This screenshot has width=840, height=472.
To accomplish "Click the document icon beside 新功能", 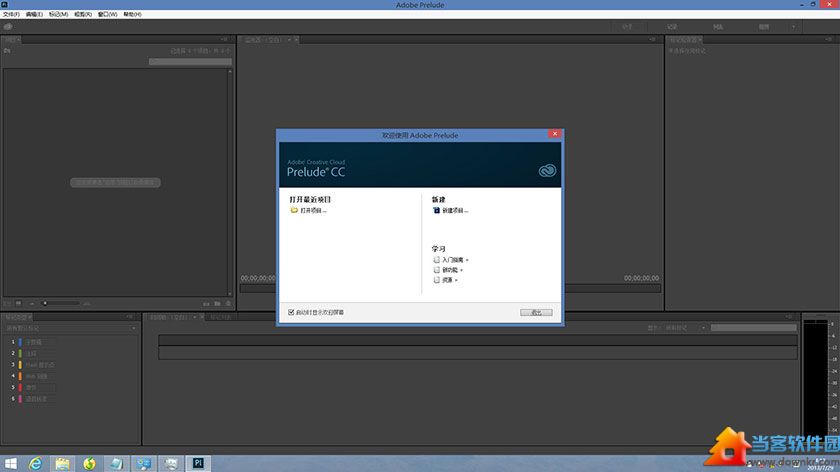I will tap(437, 270).
